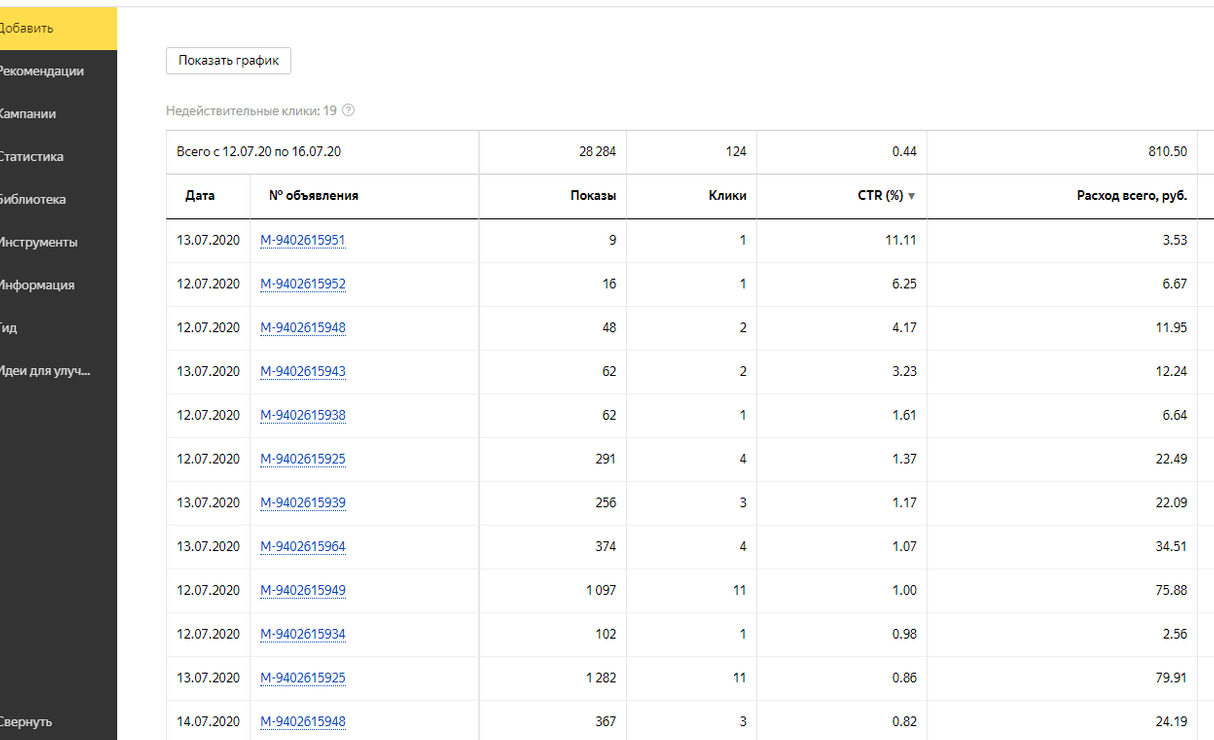
Task: Go to Рекомендации in the sidebar
Action: 42,71
